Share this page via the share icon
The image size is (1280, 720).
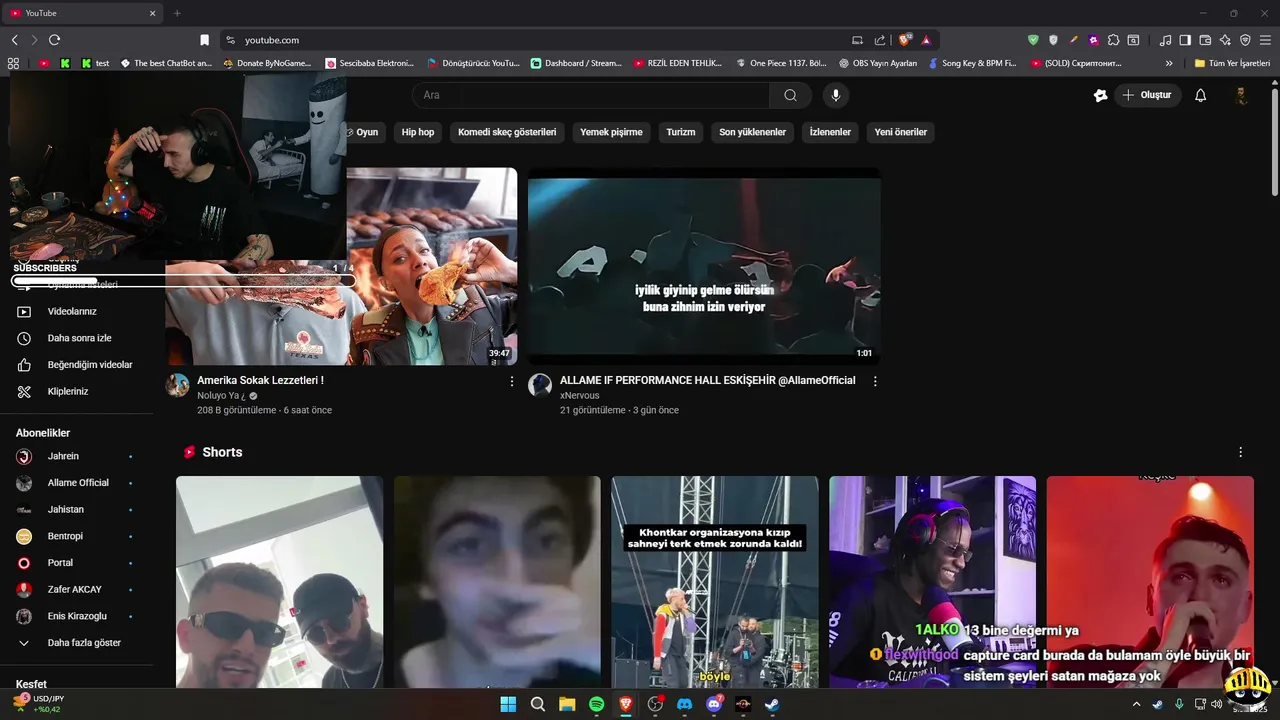click(x=880, y=40)
